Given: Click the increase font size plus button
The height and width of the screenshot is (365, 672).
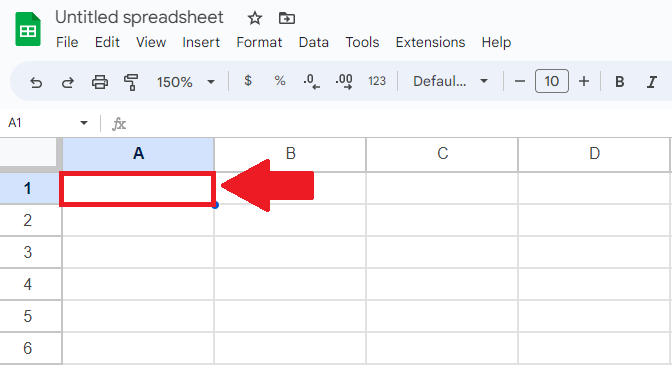Looking at the screenshot, I should pos(584,81).
